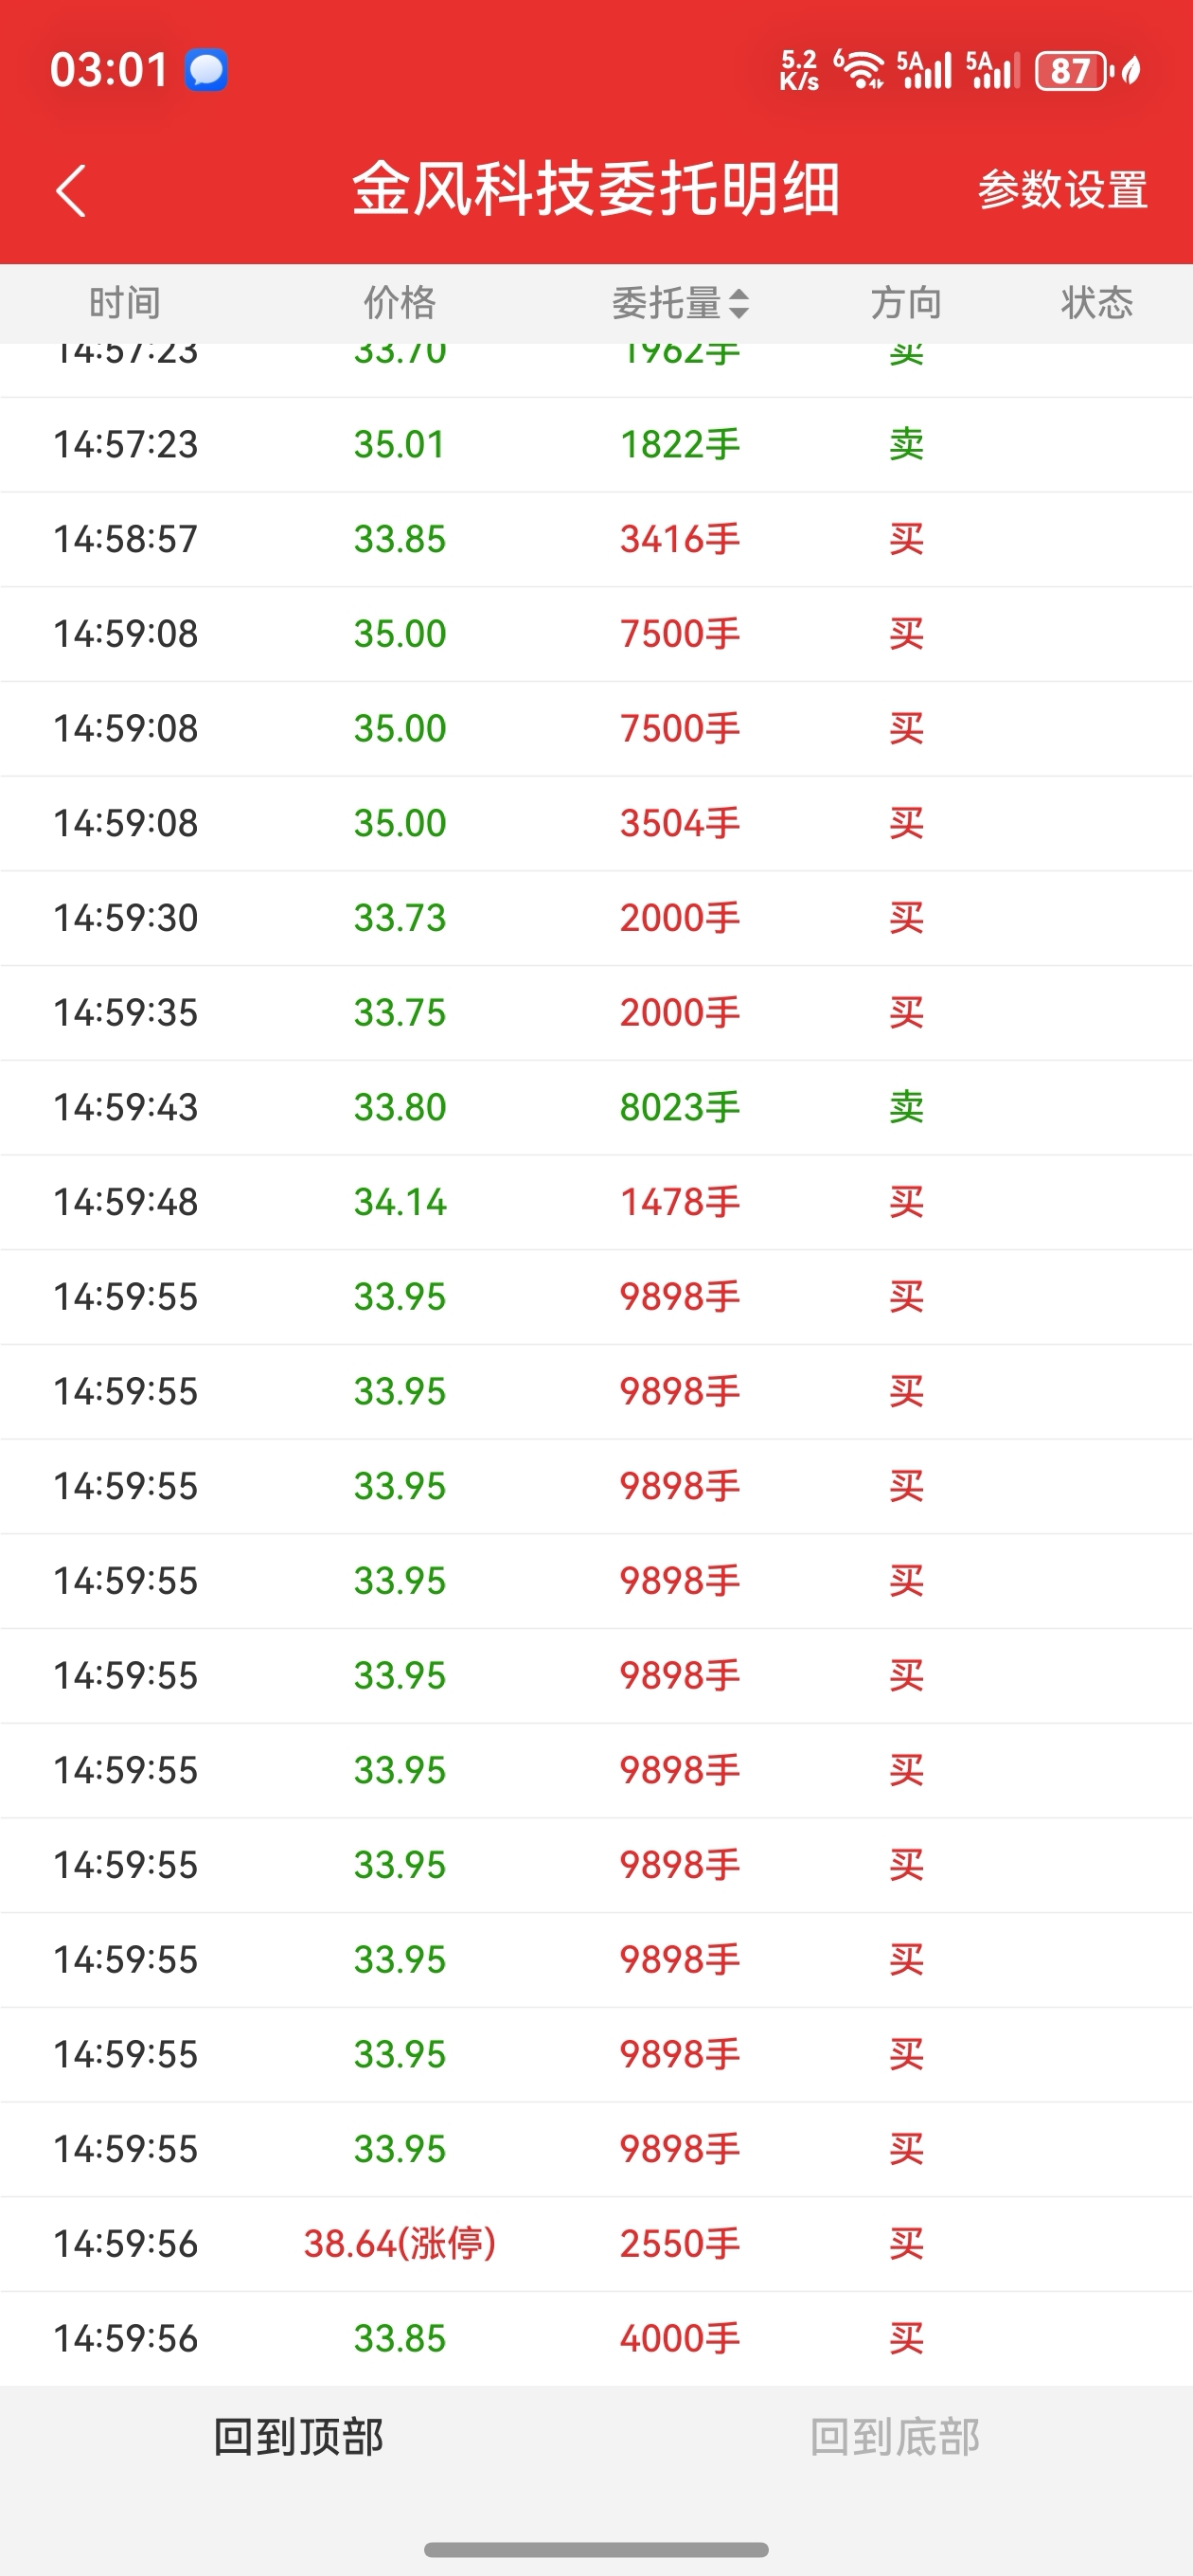Select the 方向 column header
Screen dimensions: 1193x2576
(x=906, y=303)
